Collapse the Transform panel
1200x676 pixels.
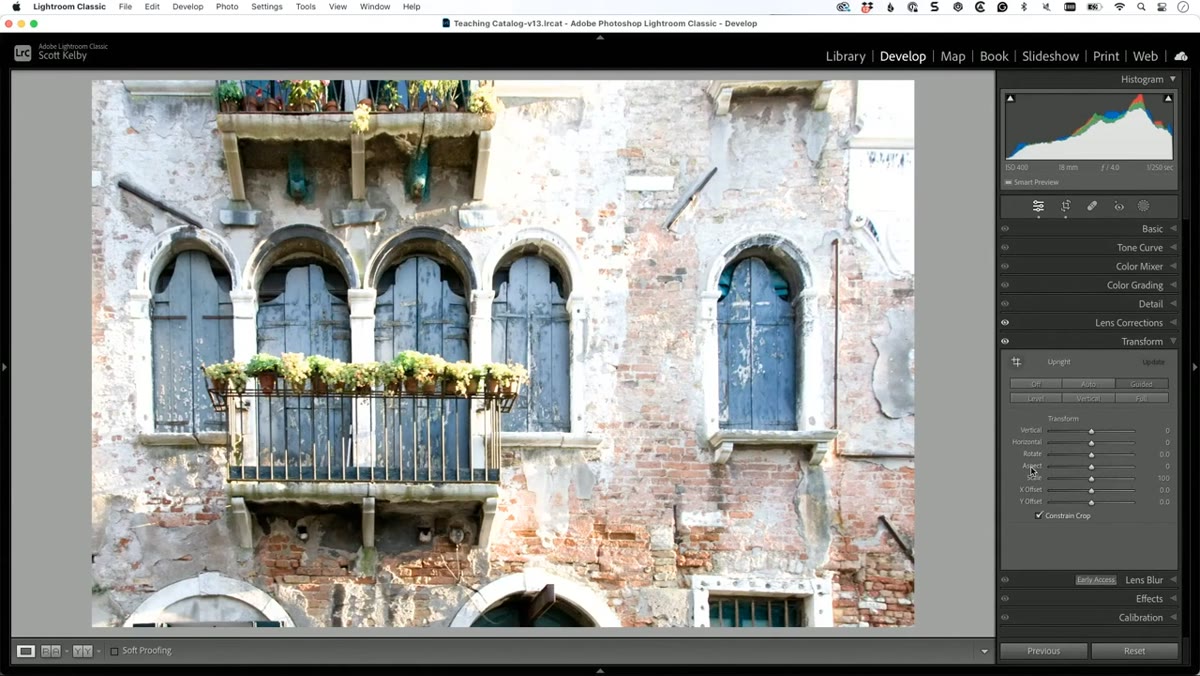[1173, 341]
